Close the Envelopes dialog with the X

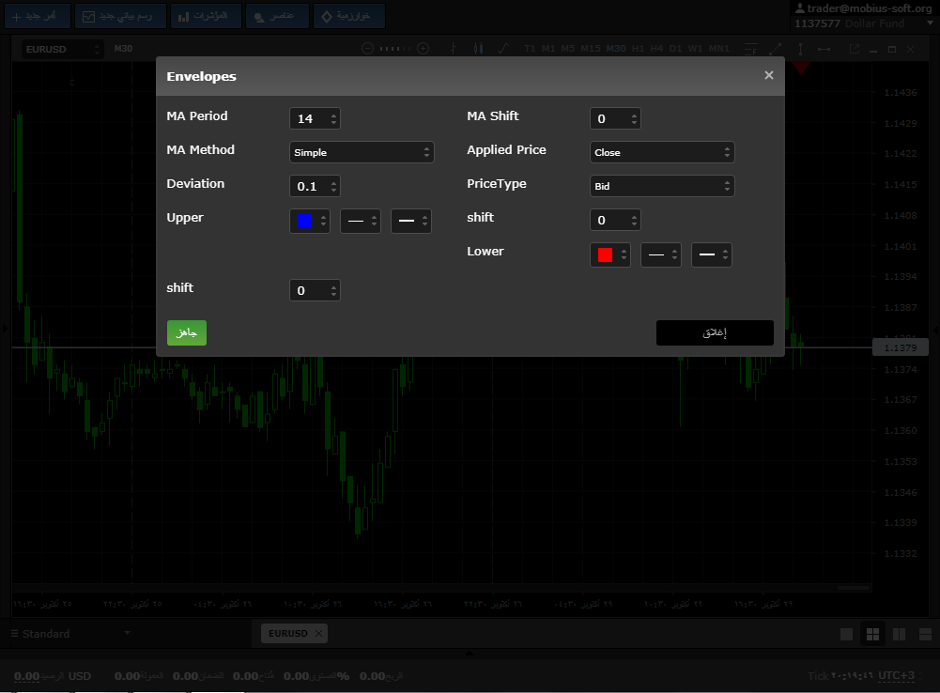769,75
